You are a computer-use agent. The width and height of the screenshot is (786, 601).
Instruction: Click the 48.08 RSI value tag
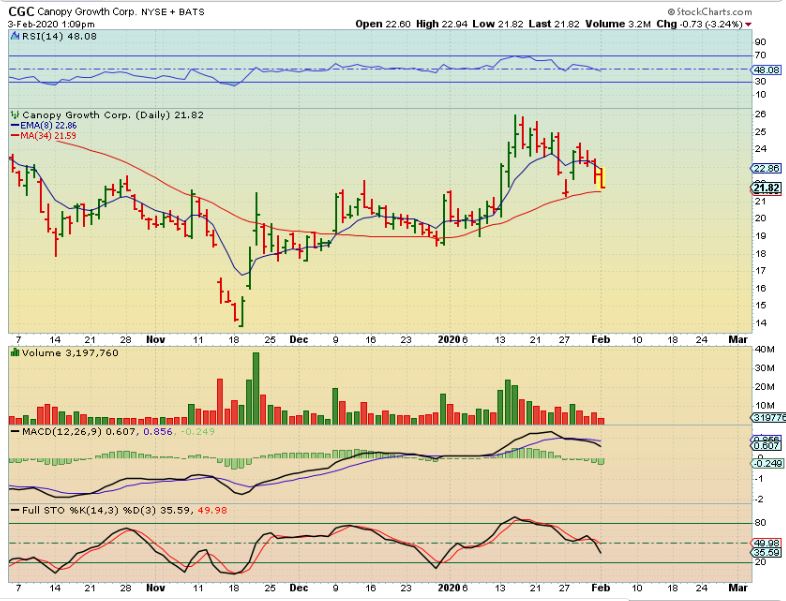click(x=765, y=70)
